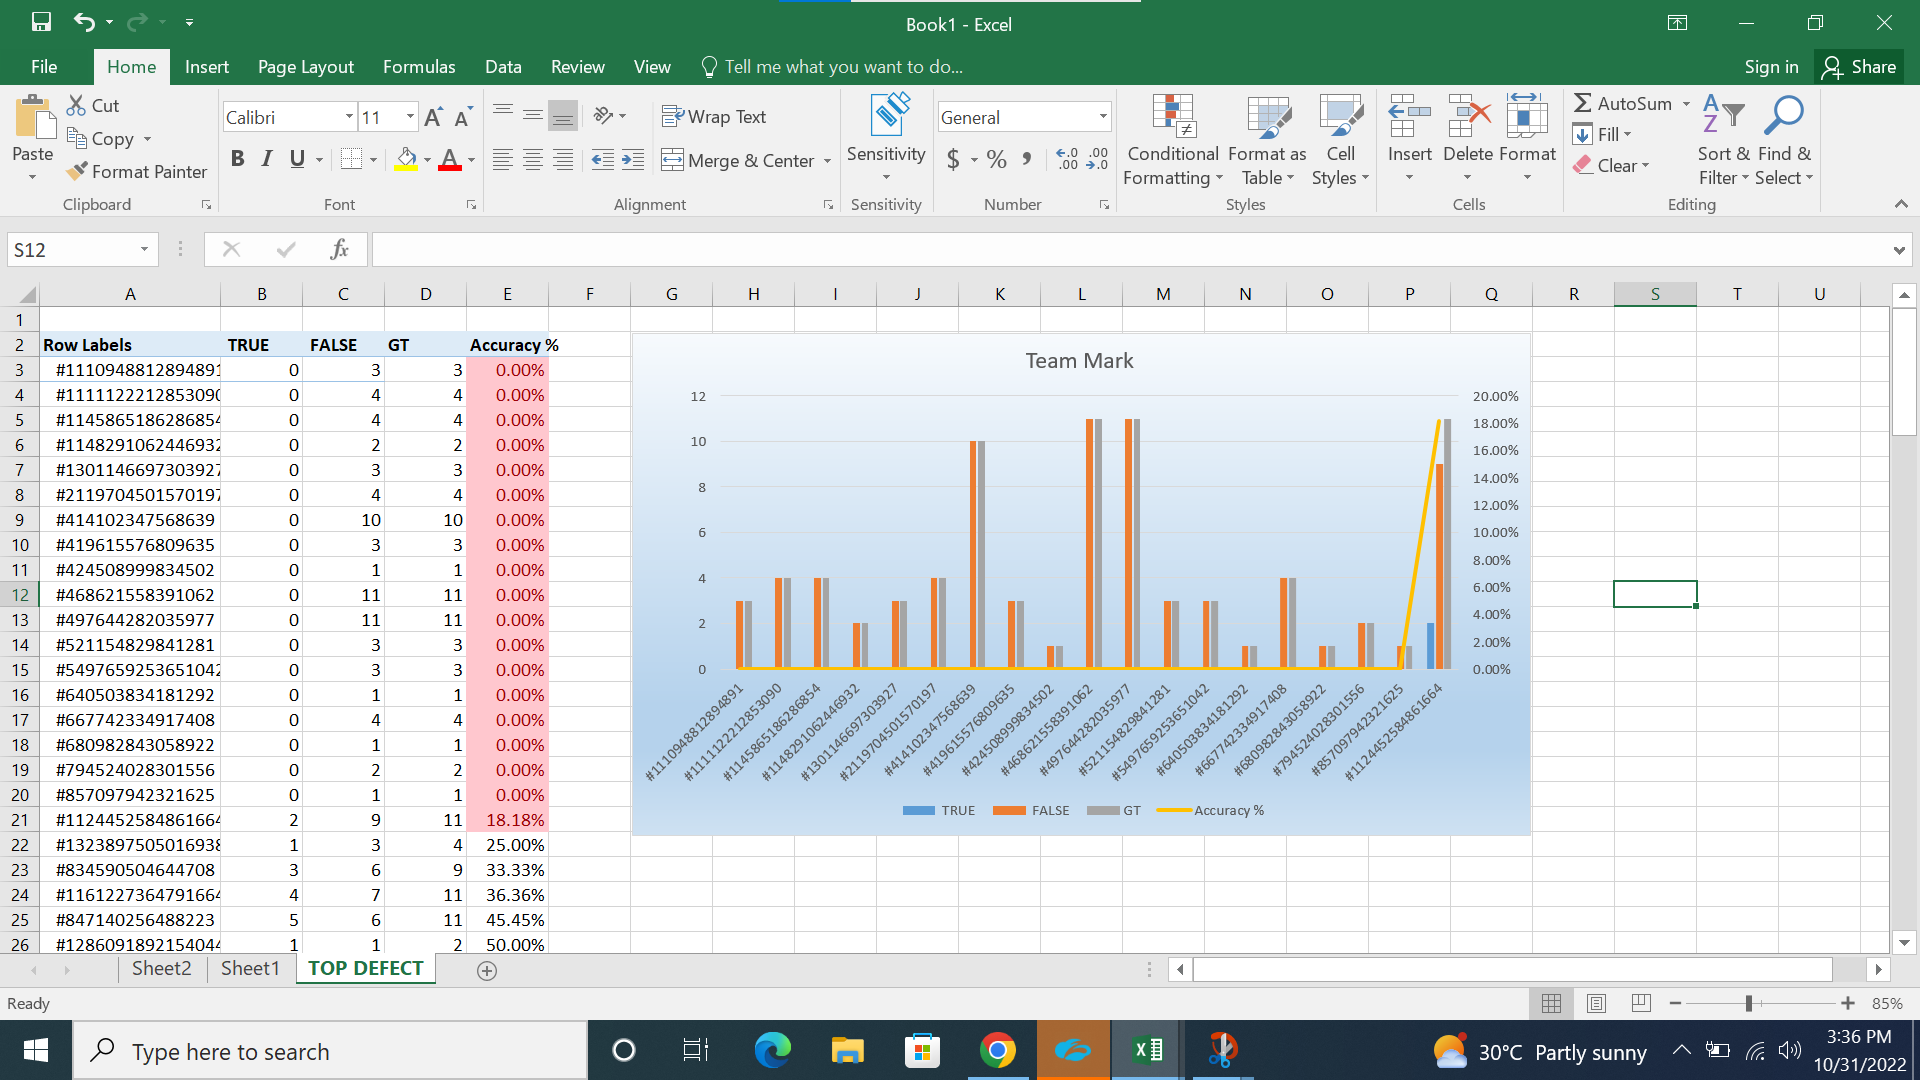The height and width of the screenshot is (1080, 1920).
Task: Click the Borders icon
Action: click(x=350, y=159)
